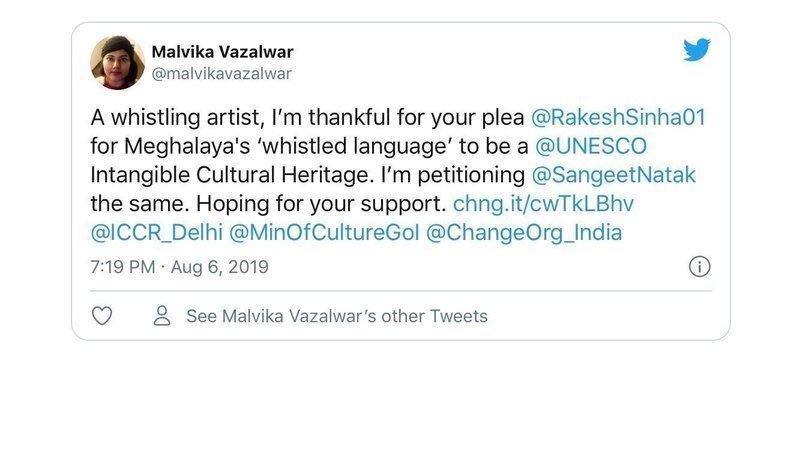
Task: Click the Malvika Vazalwar display name
Action: tap(222, 51)
